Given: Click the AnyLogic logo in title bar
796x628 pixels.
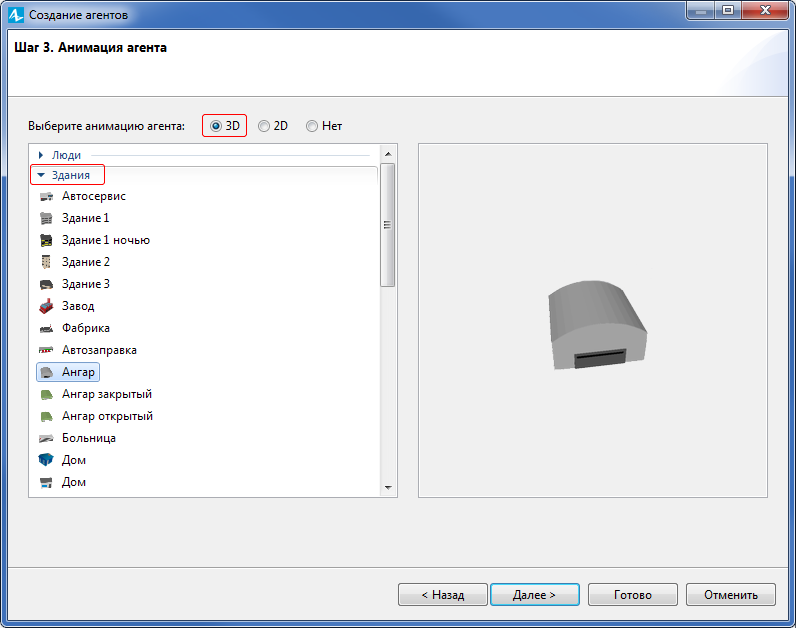Looking at the screenshot, I should coord(16,15).
